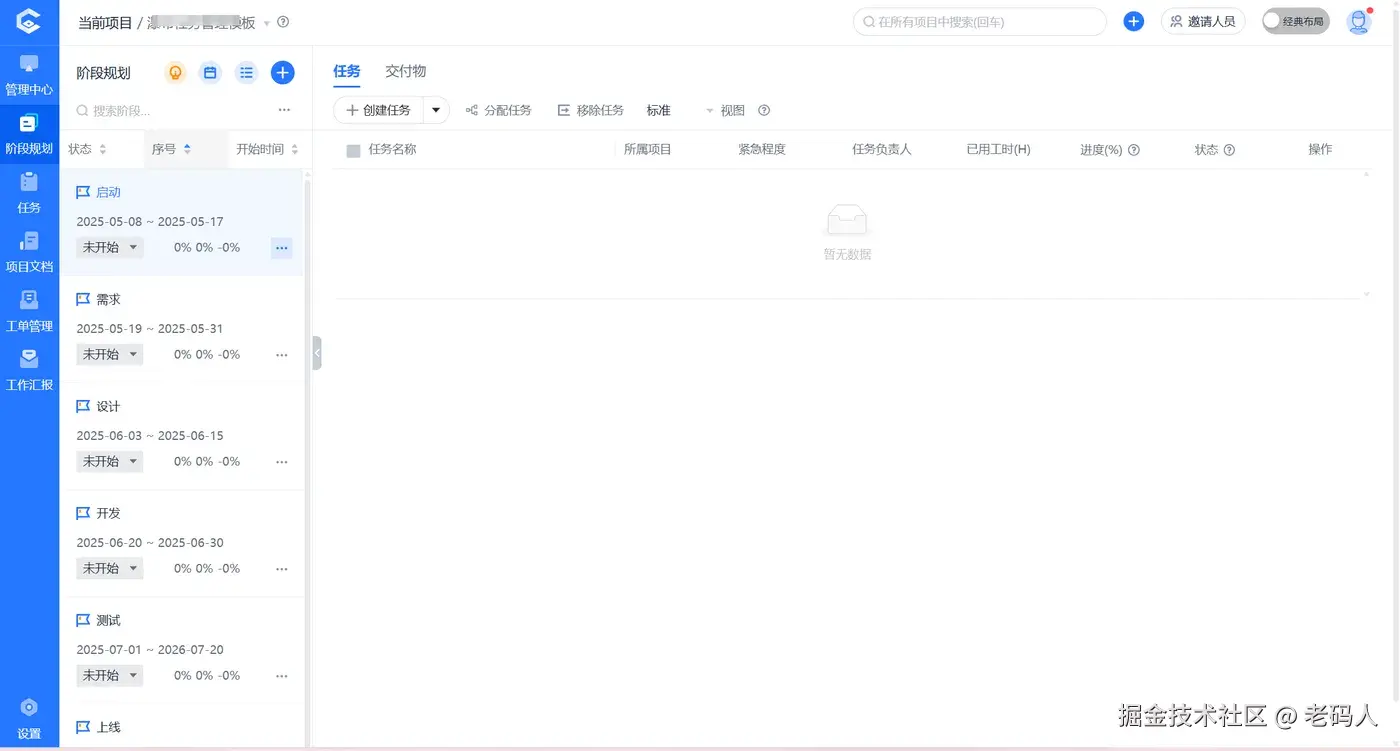Click the app logo at top left
This screenshot has height=751, width=1400.
click(x=29, y=21)
